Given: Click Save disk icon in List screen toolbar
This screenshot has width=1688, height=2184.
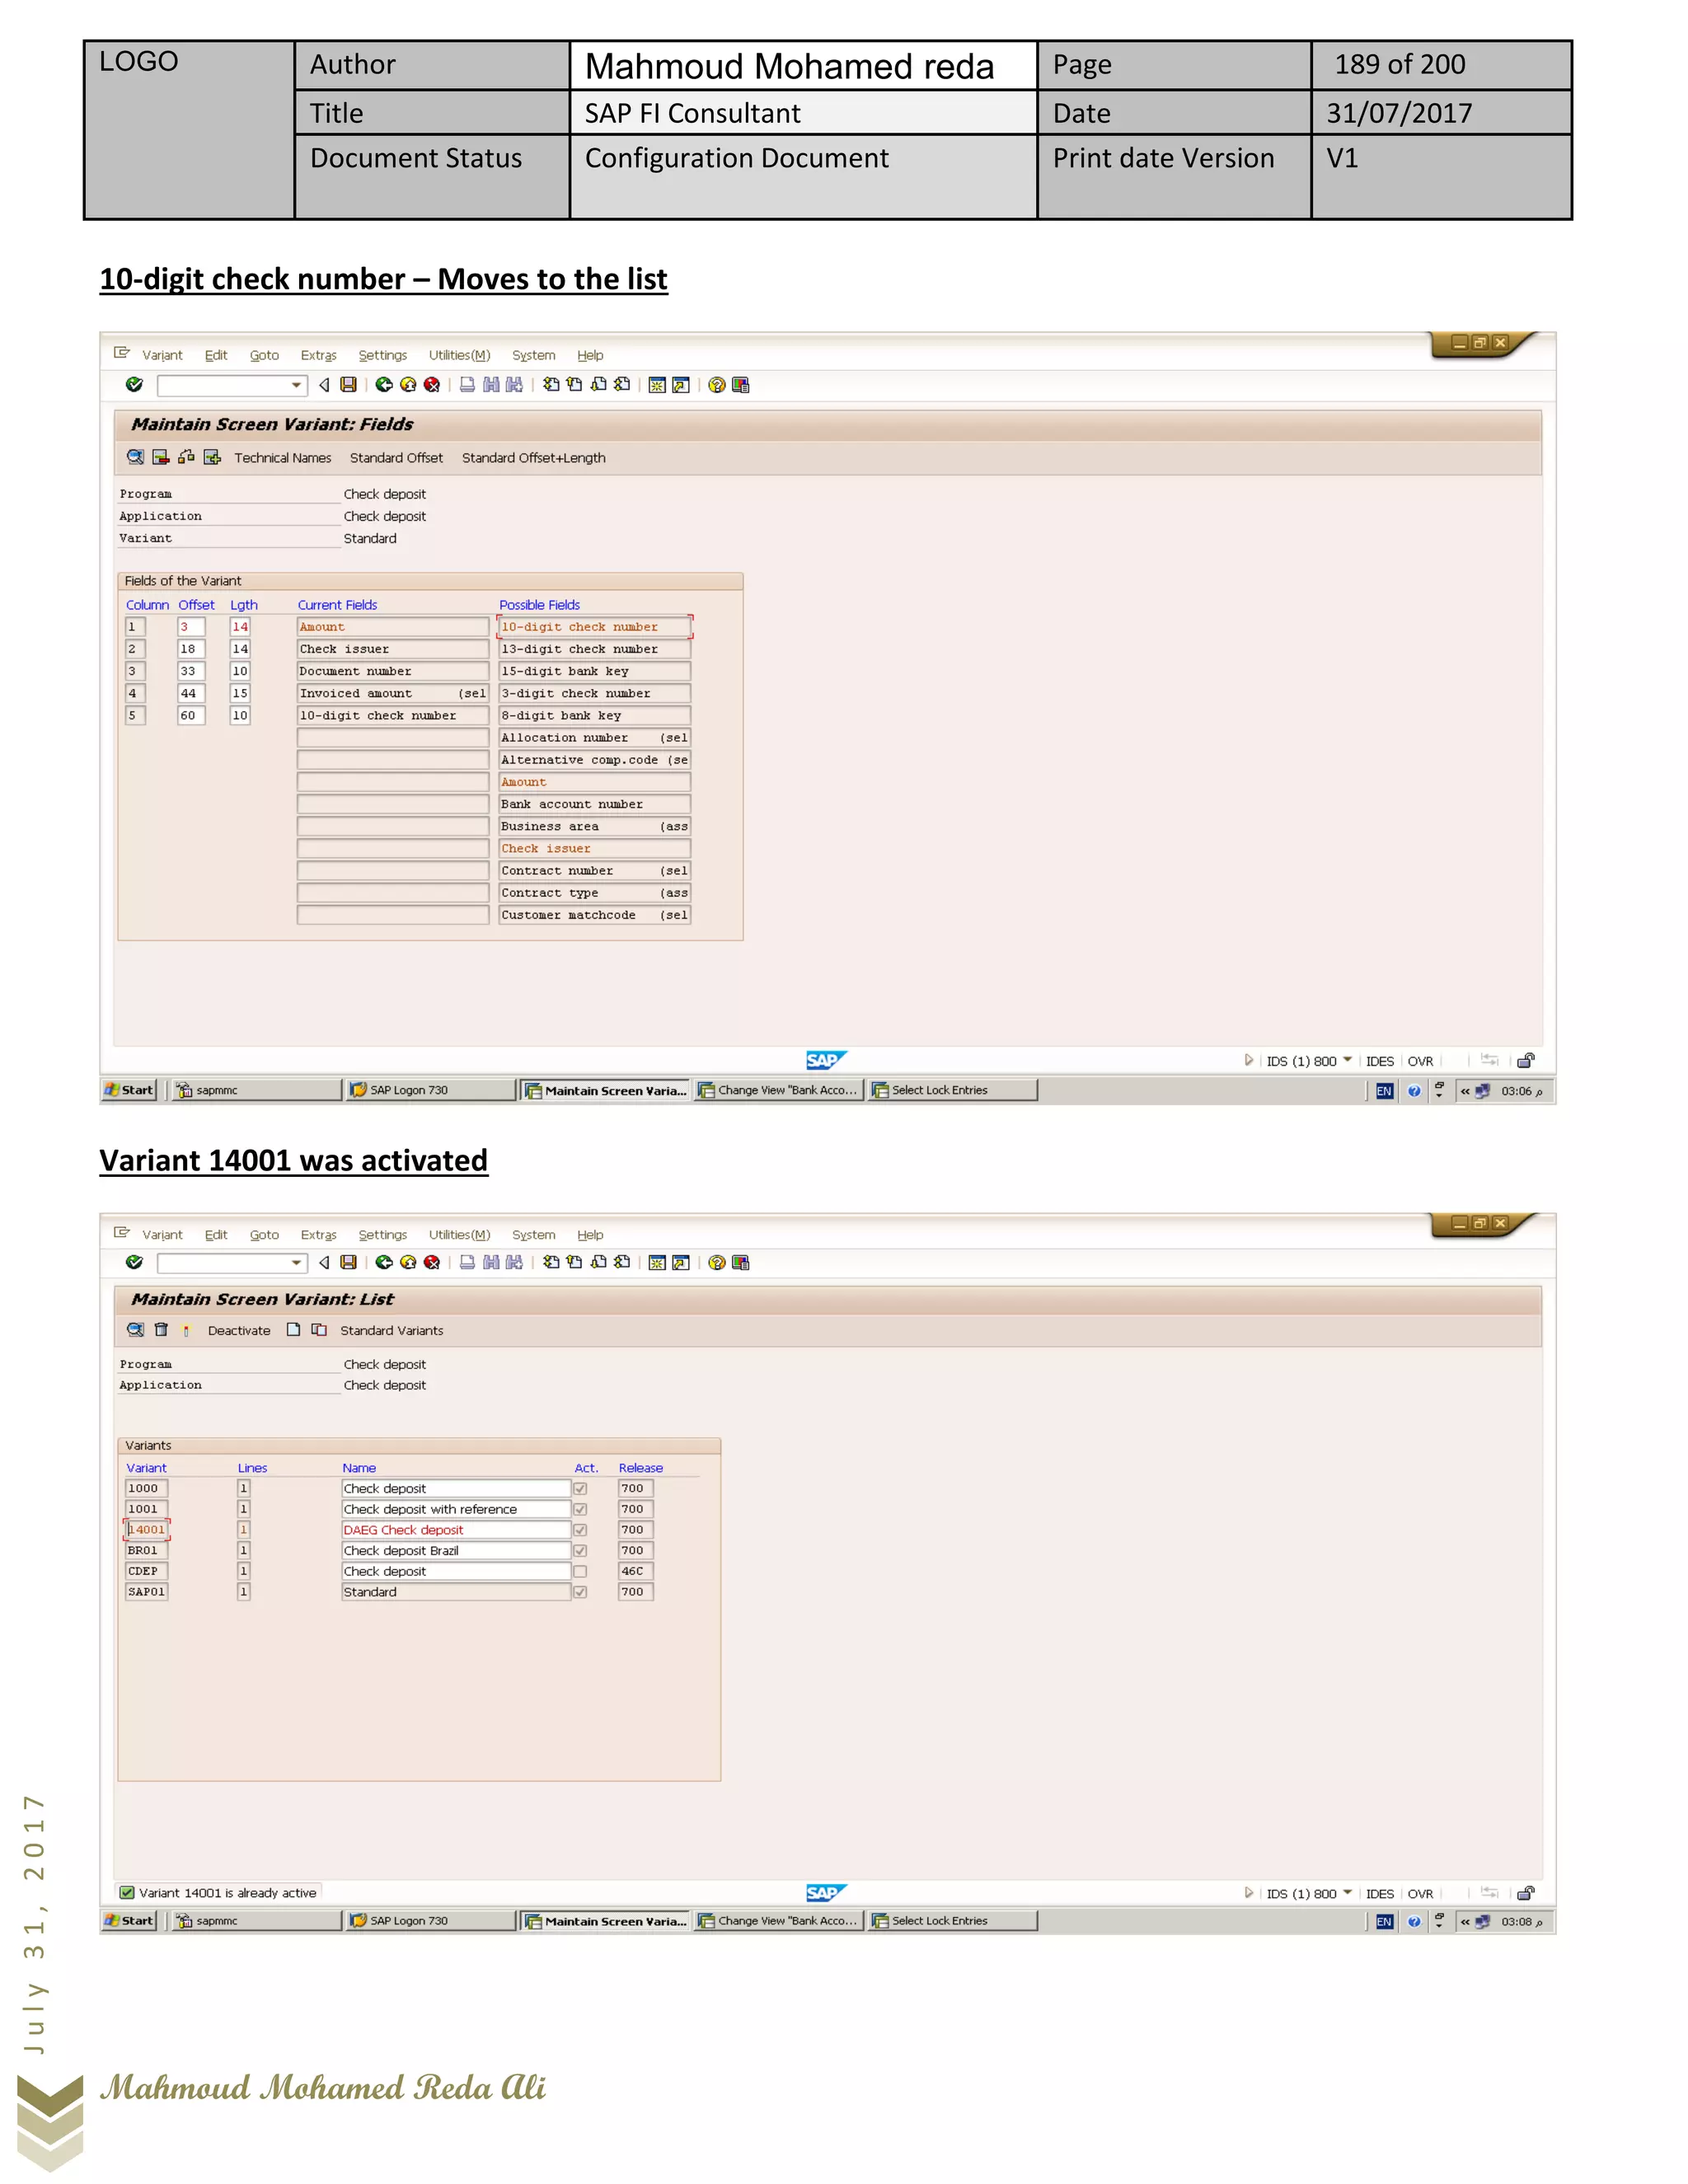Looking at the screenshot, I should [x=348, y=1263].
